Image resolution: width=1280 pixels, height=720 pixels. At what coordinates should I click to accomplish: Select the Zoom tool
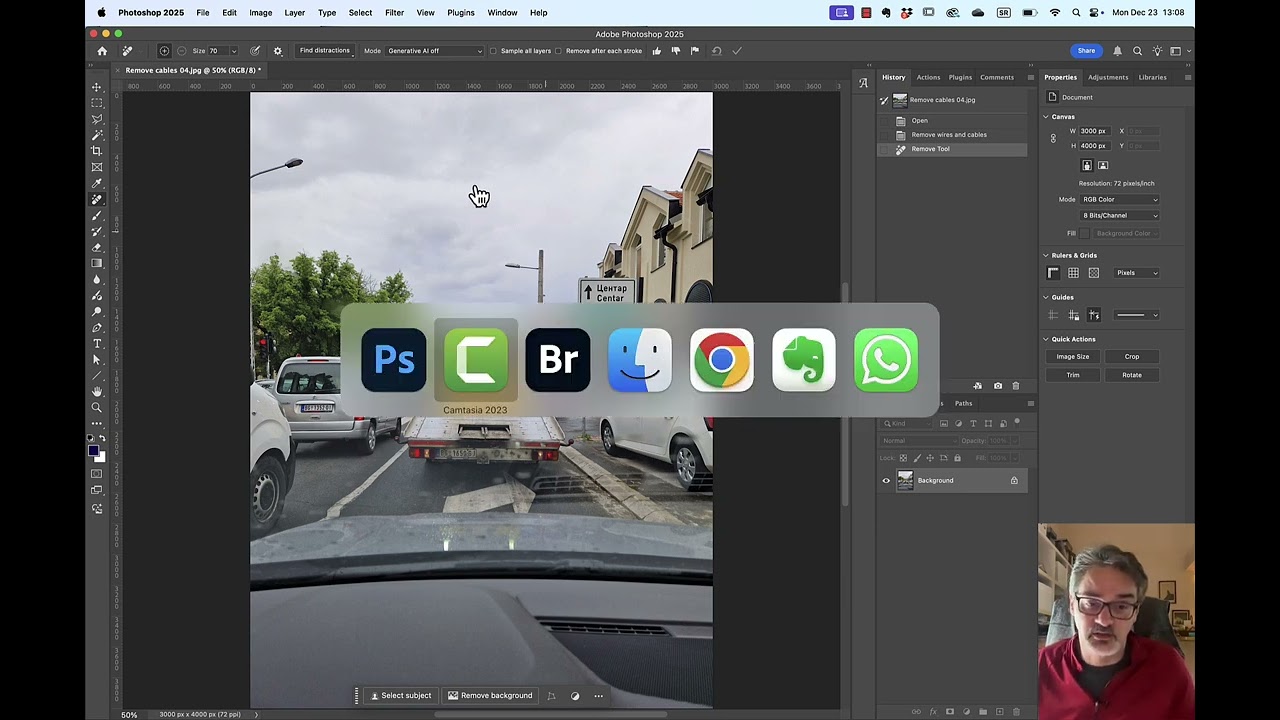(x=97, y=407)
